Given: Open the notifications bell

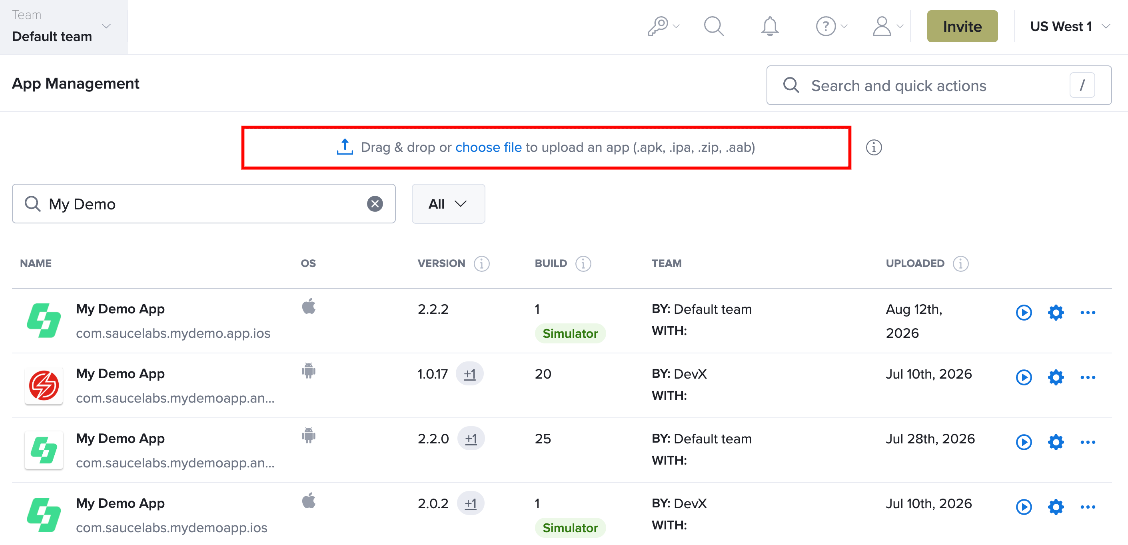Looking at the screenshot, I should click(x=770, y=27).
